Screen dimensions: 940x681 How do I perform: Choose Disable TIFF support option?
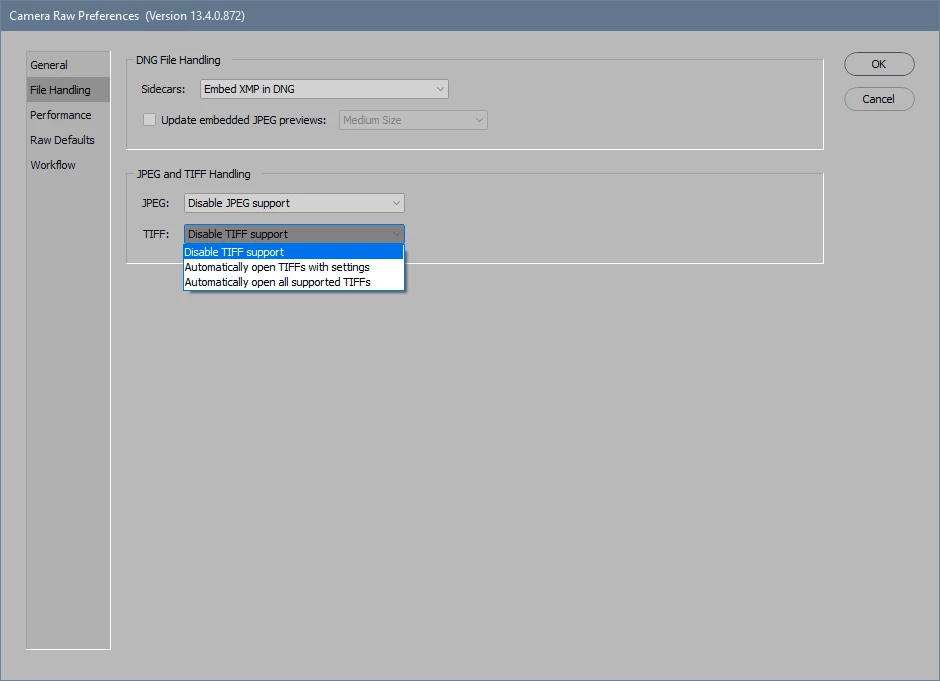(x=293, y=252)
